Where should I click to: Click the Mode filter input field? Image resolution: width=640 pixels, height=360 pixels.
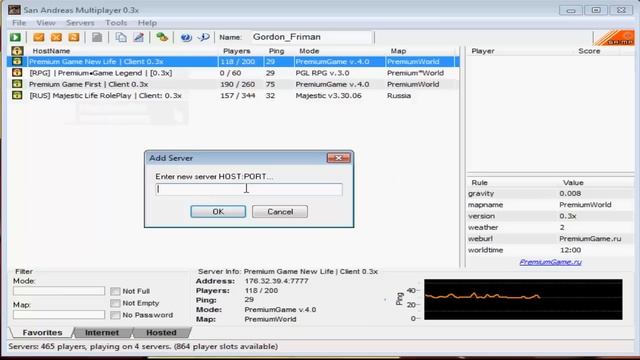pyautogui.click(x=59, y=291)
